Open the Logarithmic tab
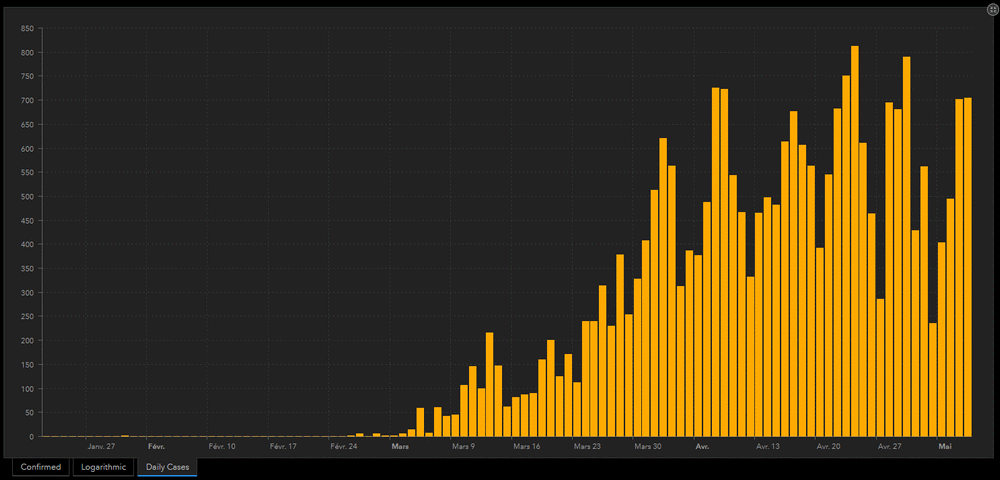The height and width of the screenshot is (480, 1000). [x=103, y=467]
